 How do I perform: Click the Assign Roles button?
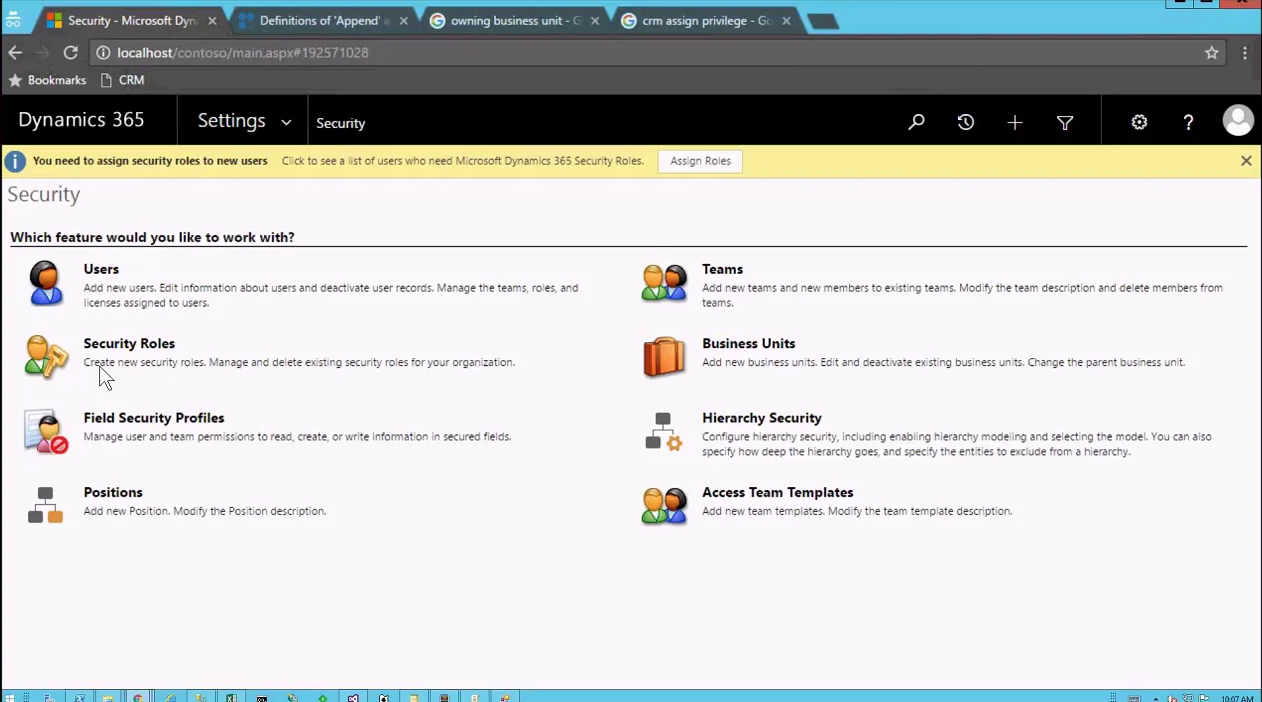tap(700, 161)
